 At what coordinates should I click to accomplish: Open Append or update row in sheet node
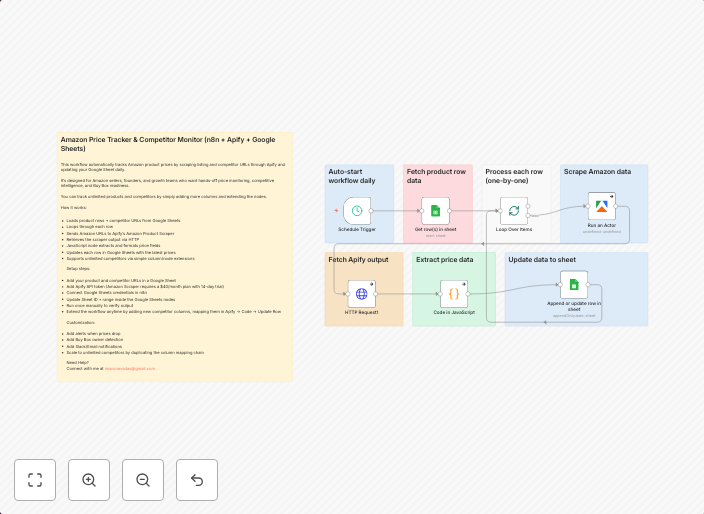click(x=574, y=285)
